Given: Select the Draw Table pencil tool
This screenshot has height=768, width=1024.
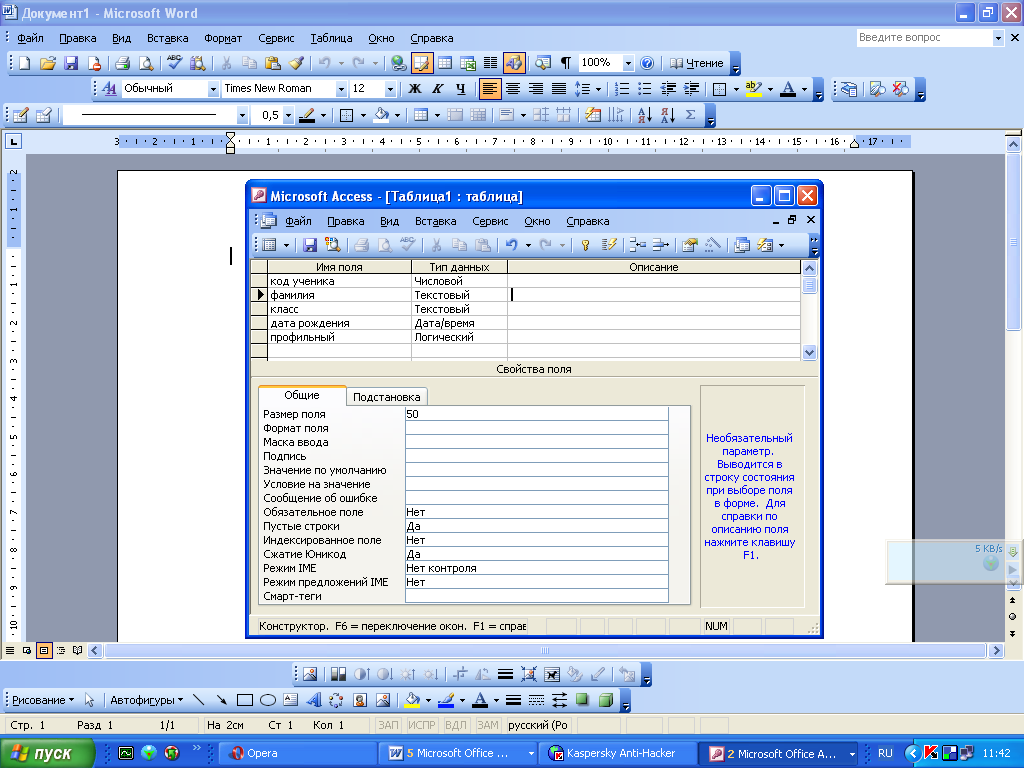Looking at the screenshot, I should click(x=20, y=116).
